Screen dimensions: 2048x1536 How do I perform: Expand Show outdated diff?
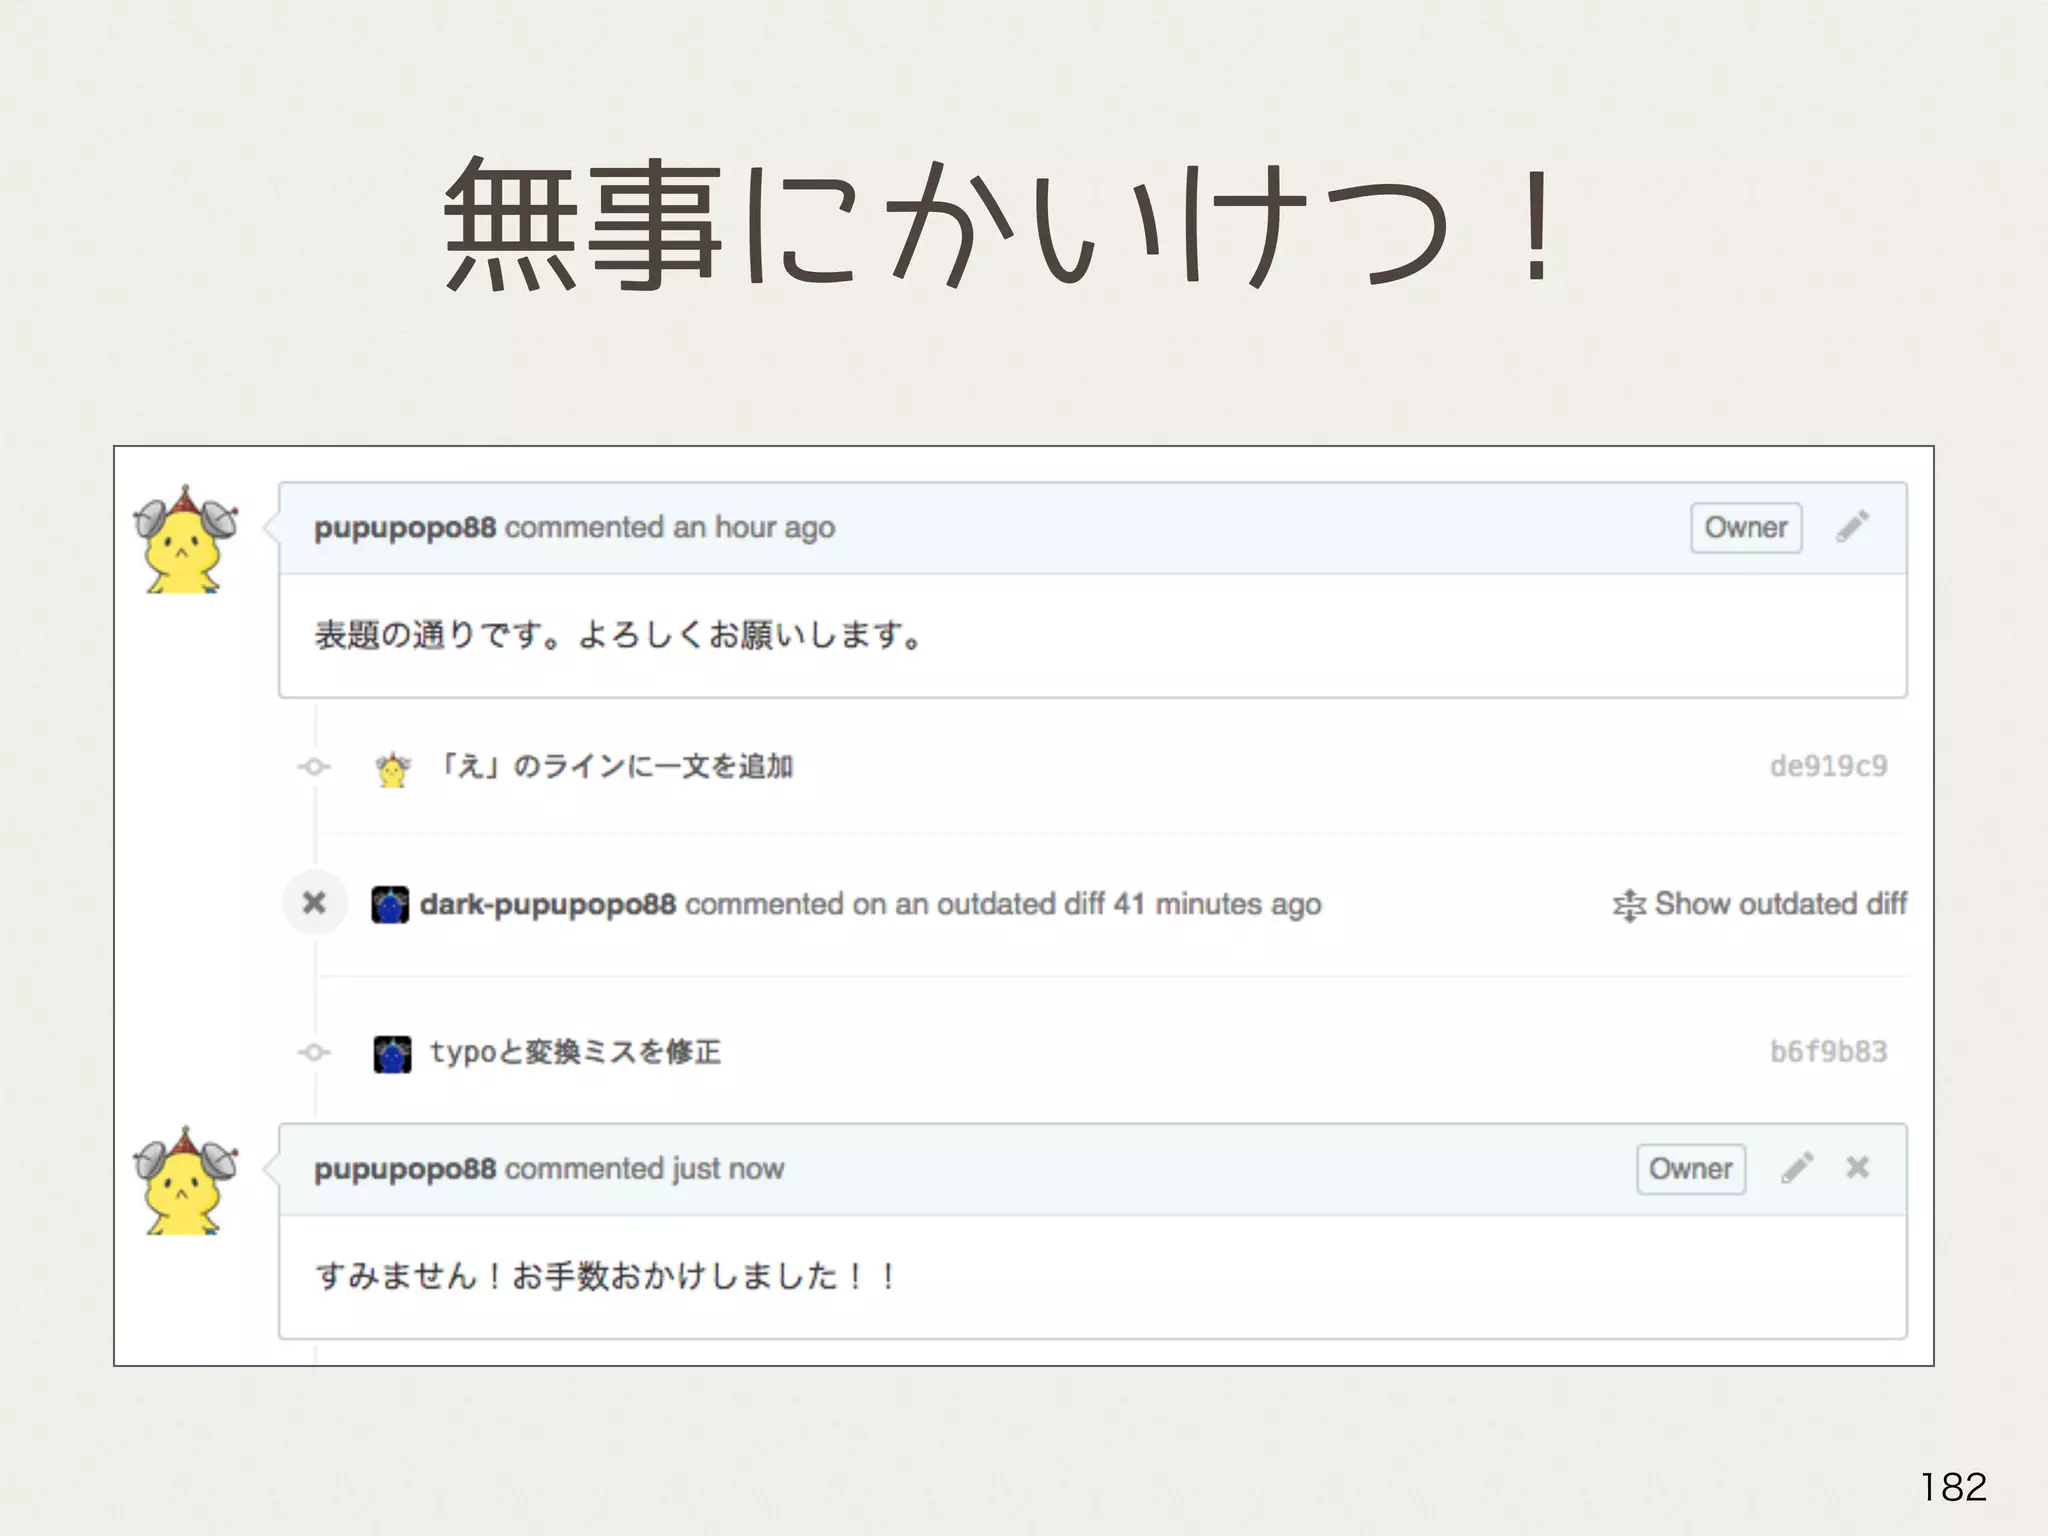click(1780, 904)
